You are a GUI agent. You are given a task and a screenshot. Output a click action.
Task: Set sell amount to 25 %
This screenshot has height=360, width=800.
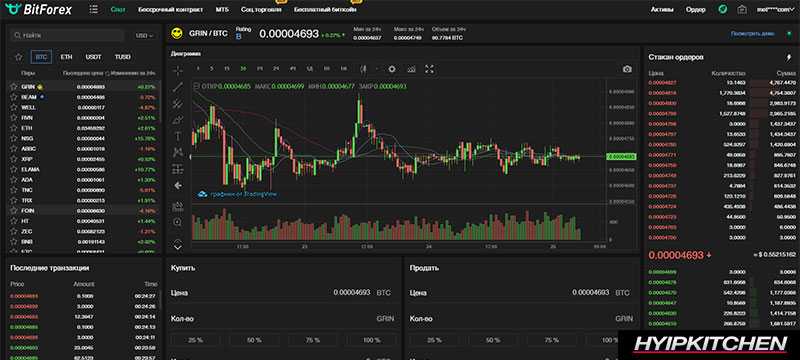coord(434,340)
